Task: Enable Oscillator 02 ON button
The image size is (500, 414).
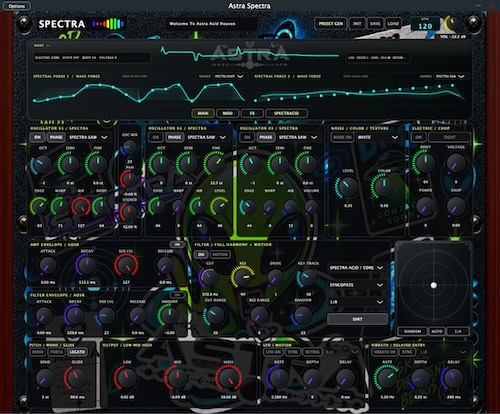Action: coord(156,137)
